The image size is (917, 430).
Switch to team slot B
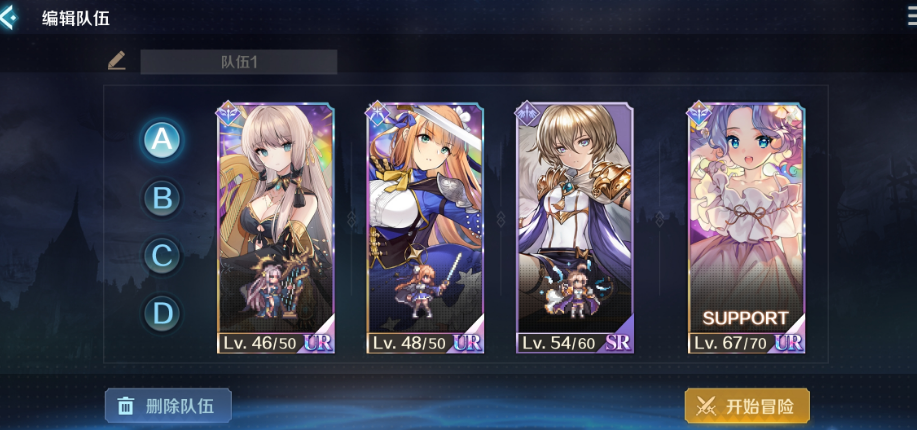(x=162, y=198)
